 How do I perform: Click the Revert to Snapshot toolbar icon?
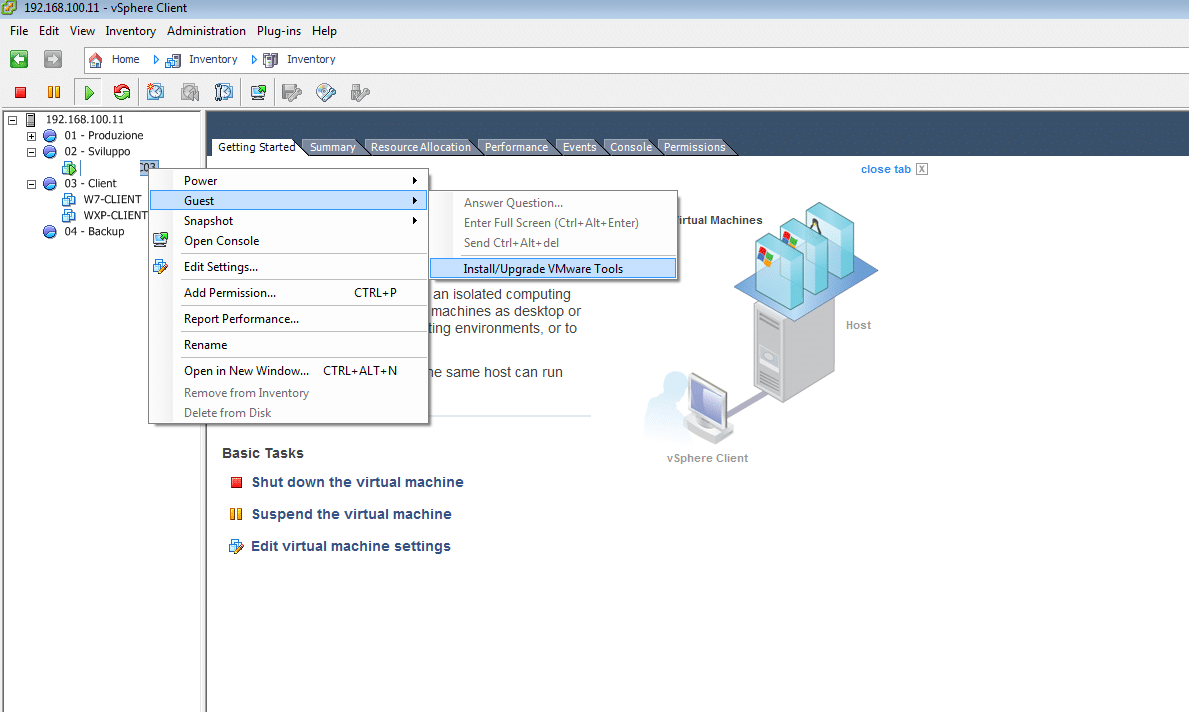pos(190,93)
